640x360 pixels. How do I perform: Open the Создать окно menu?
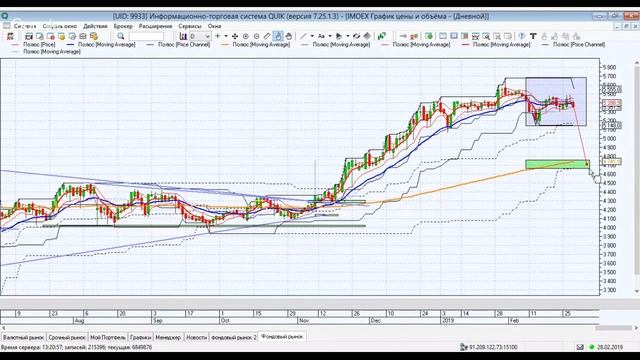coord(60,26)
